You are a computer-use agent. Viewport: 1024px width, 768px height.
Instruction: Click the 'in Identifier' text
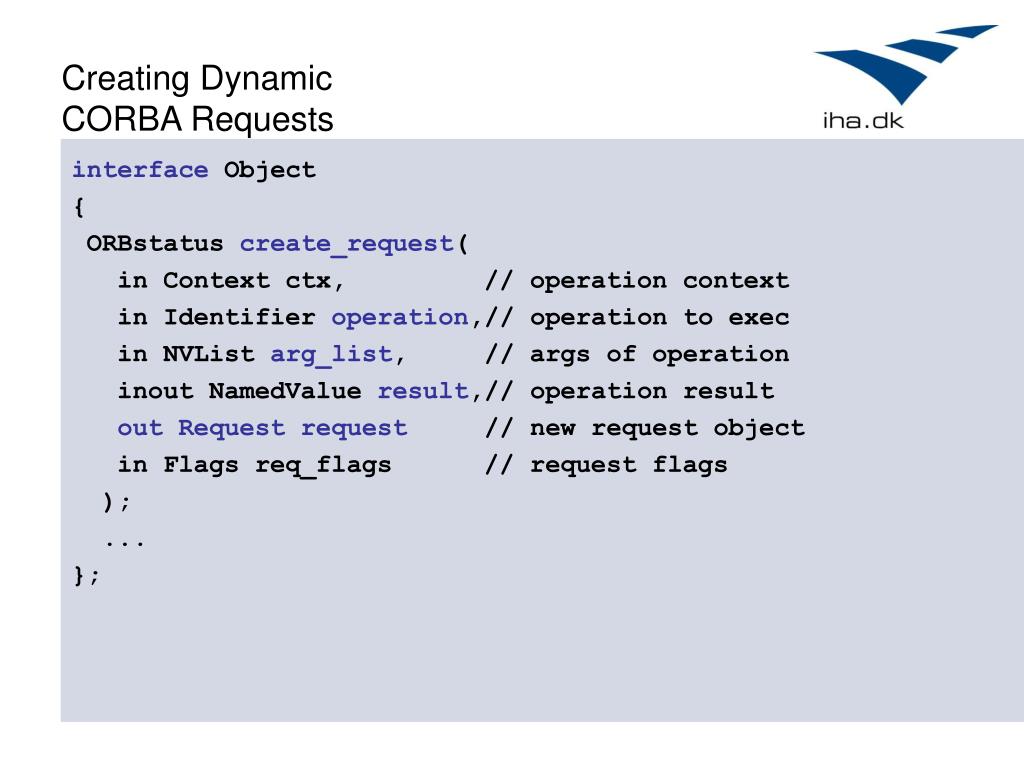point(217,317)
